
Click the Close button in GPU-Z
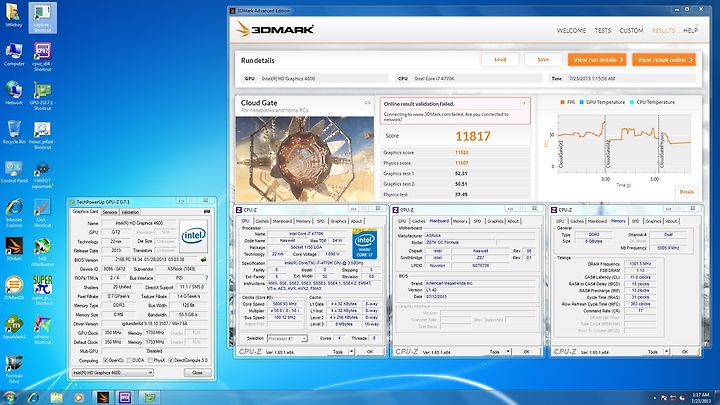pyautogui.click(x=197, y=372)
